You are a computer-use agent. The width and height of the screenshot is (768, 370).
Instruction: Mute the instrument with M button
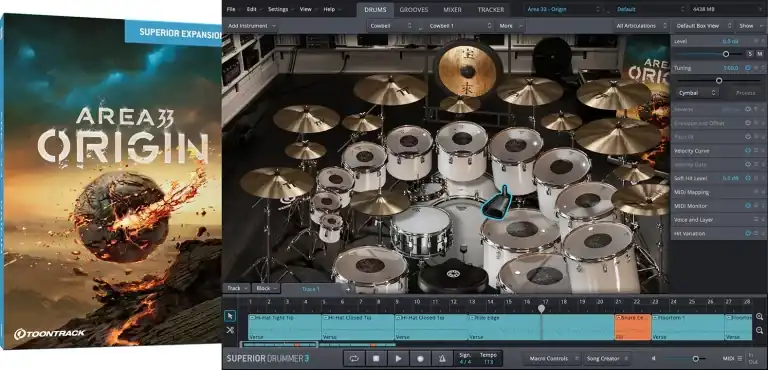pos(760,54)
